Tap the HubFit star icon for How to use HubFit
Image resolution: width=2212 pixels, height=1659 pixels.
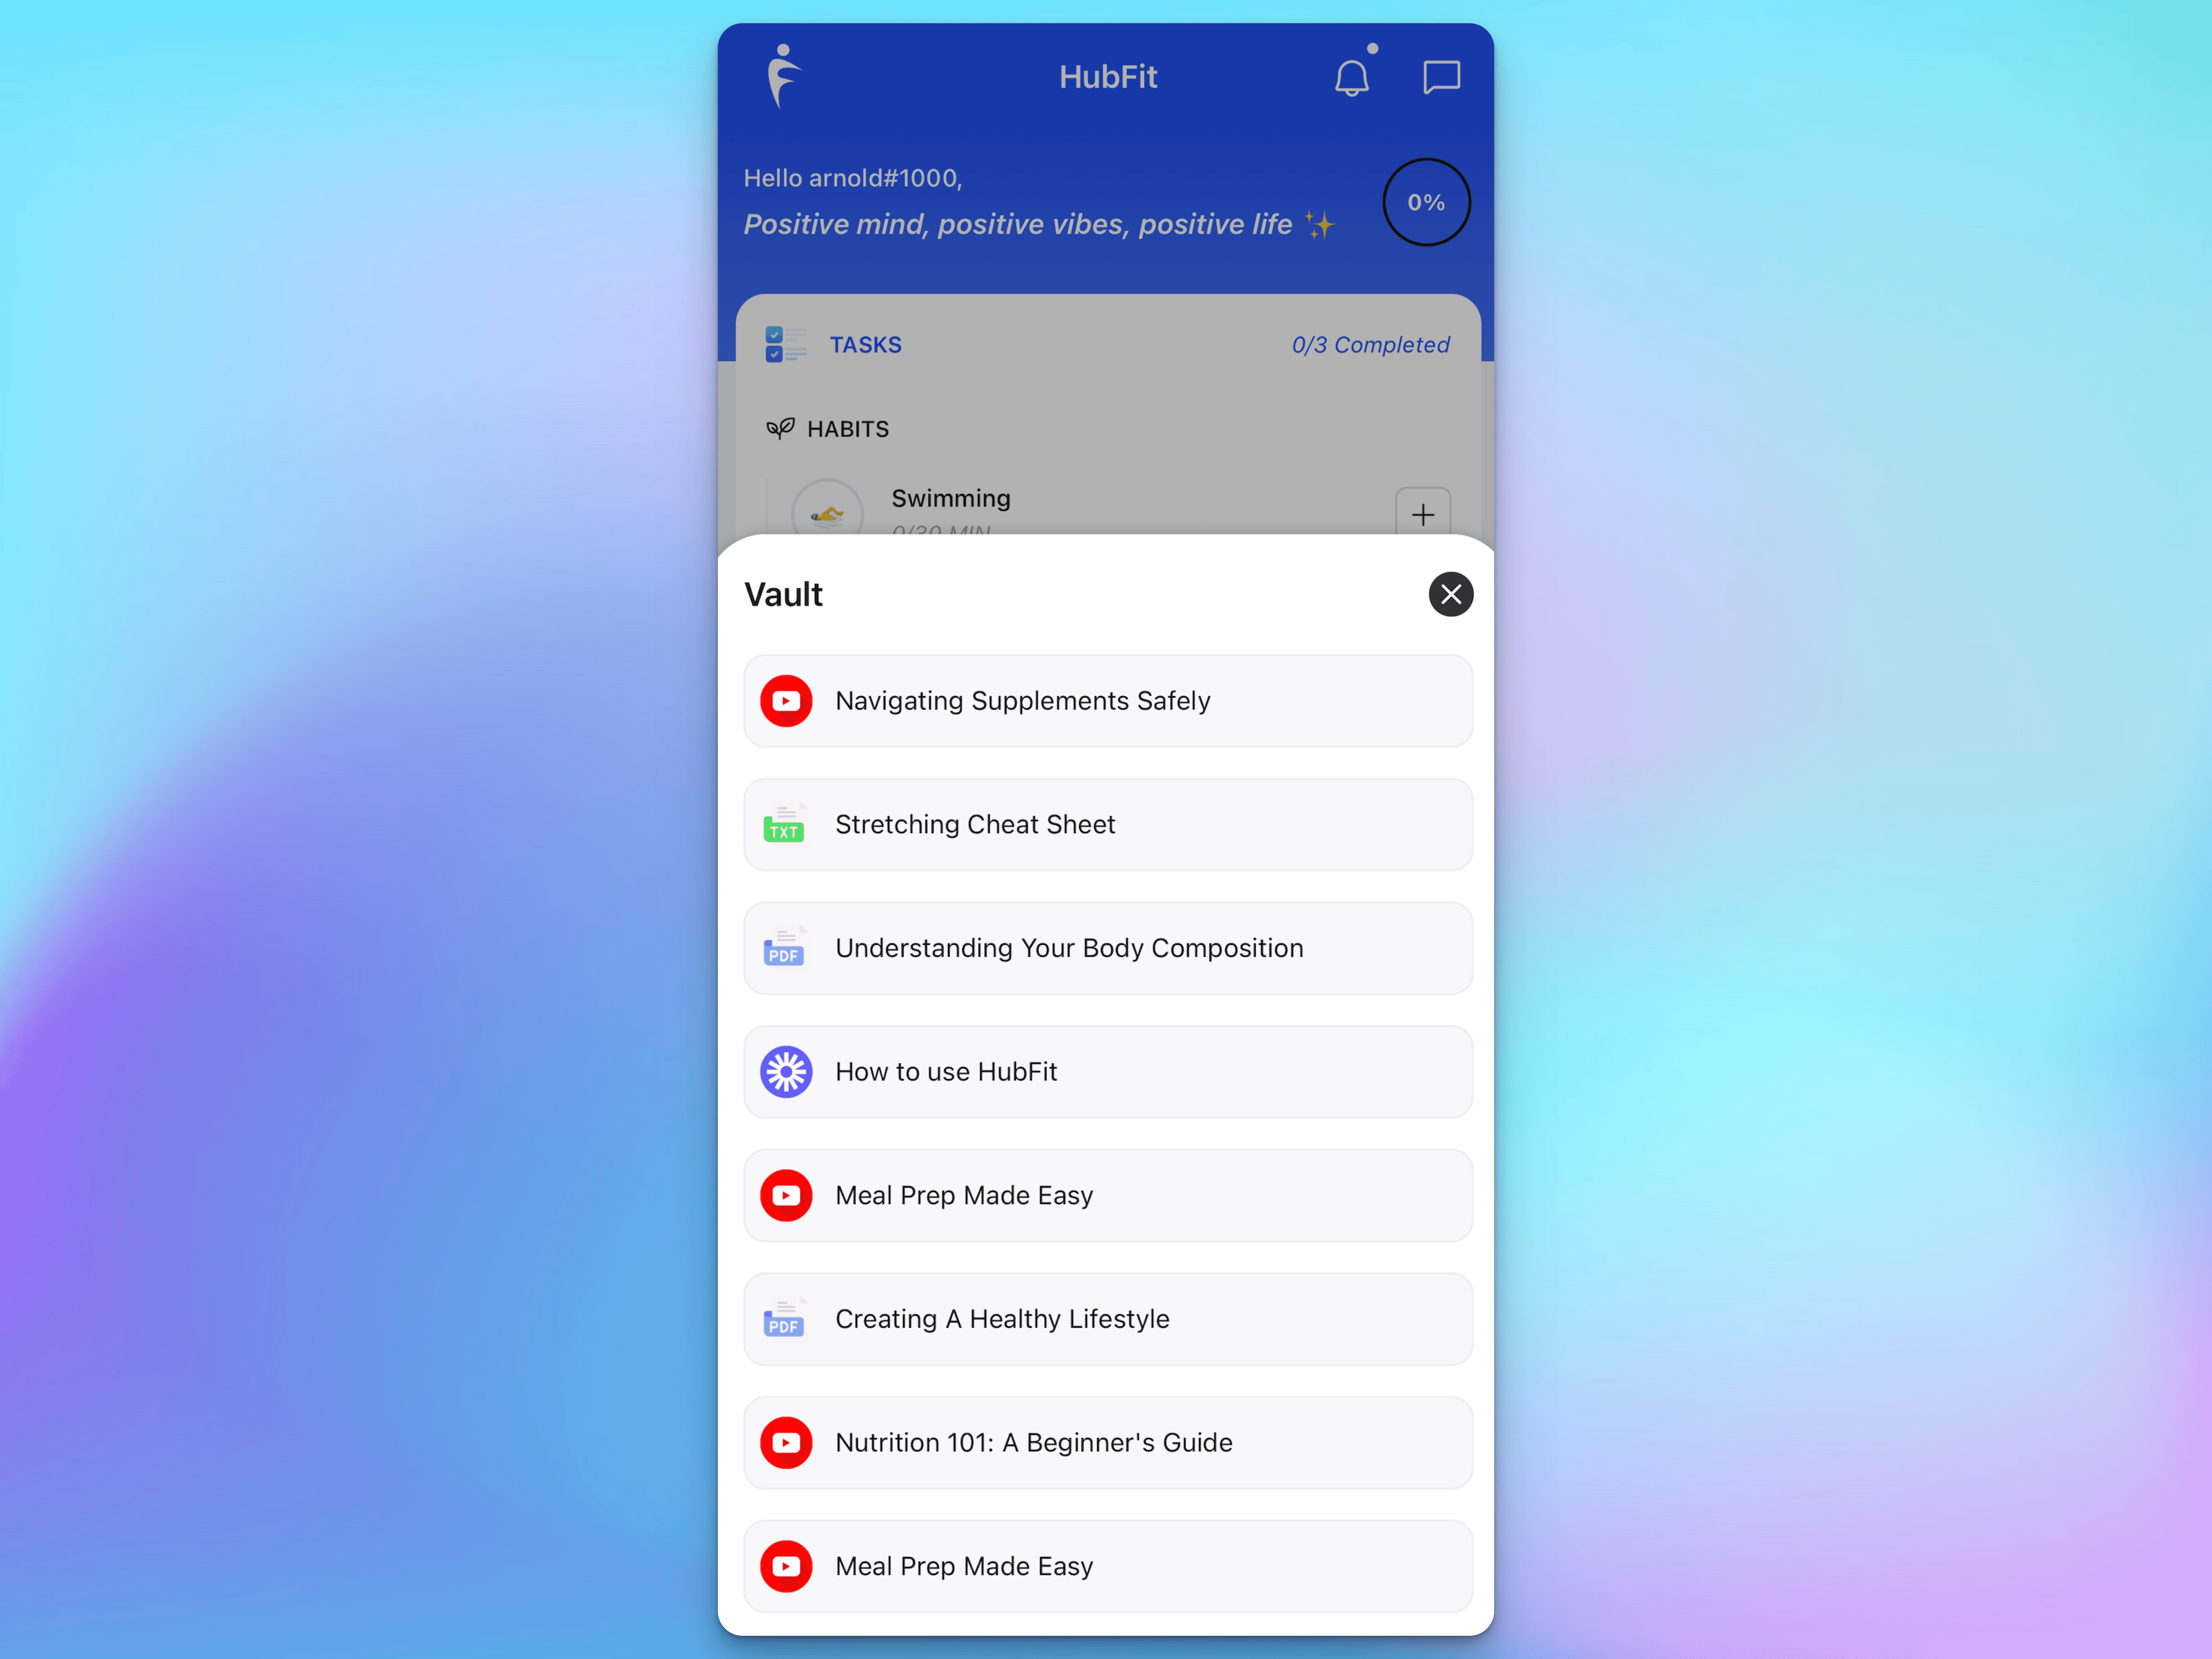(x=787, y=1070)
